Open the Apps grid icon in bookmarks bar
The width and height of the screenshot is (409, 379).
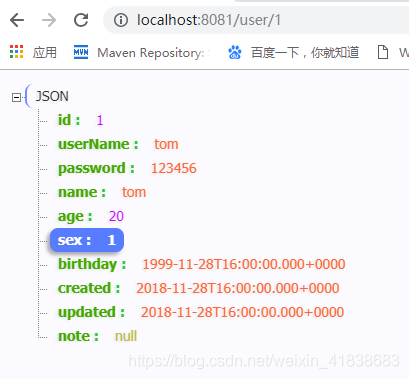pos(16,52)
